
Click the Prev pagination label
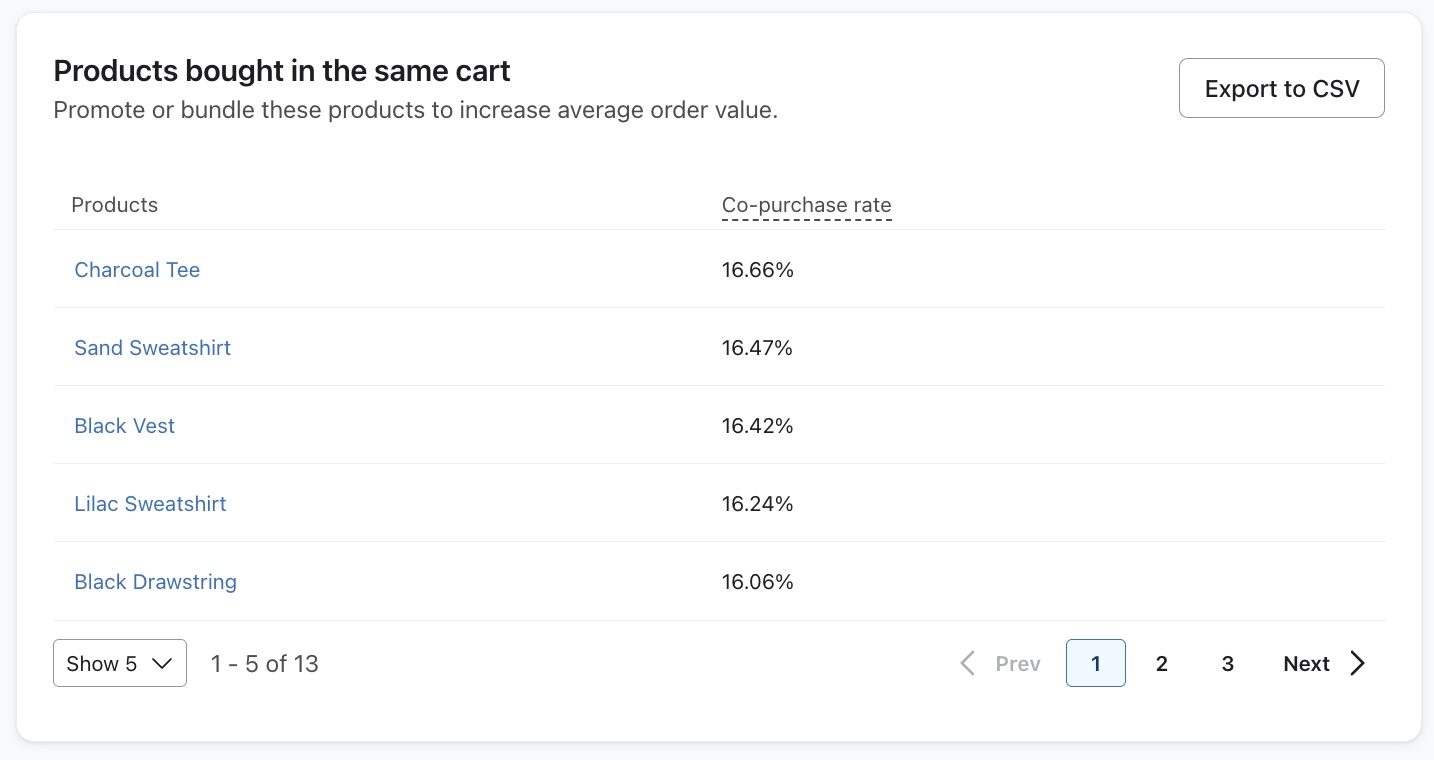pos(1018,664)
